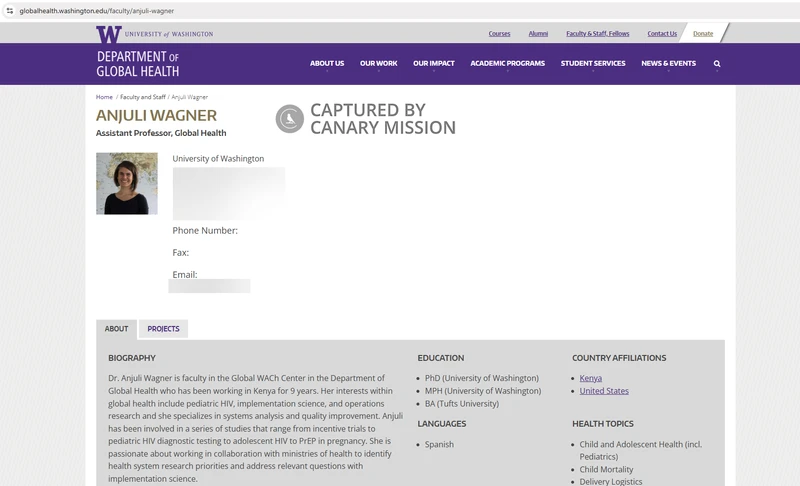Open the Courses link
This screenshot has height=486, width=800.
tap(499, 34)
